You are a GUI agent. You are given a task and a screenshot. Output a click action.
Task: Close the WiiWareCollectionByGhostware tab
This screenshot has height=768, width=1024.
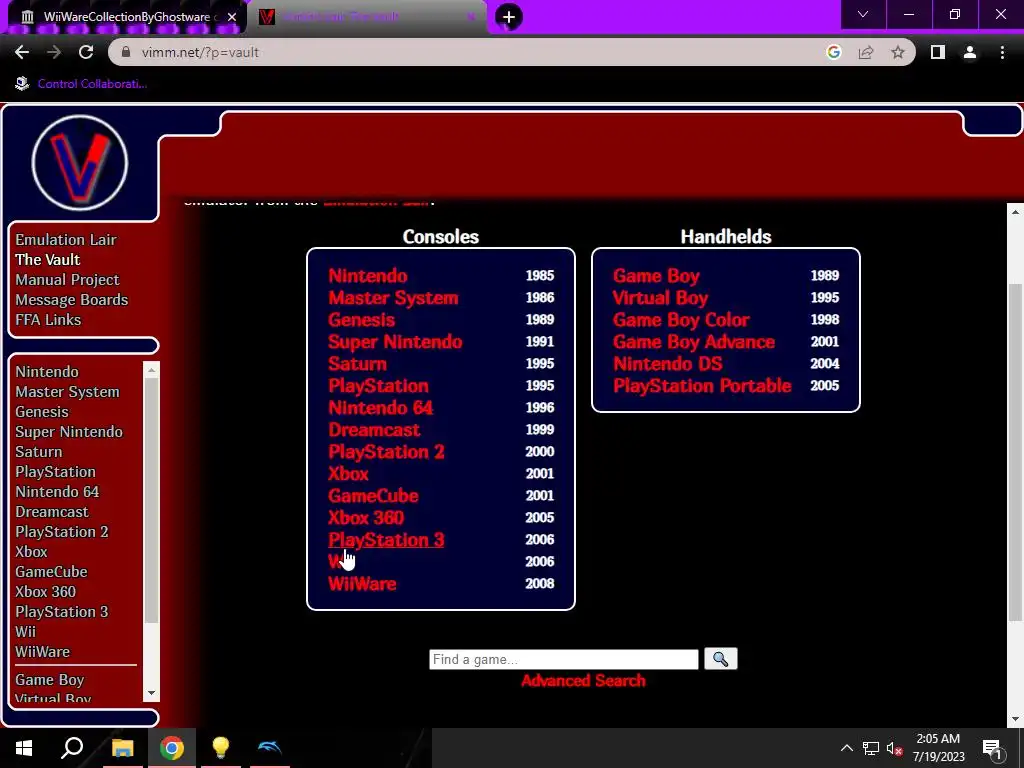tap(232, 17)
